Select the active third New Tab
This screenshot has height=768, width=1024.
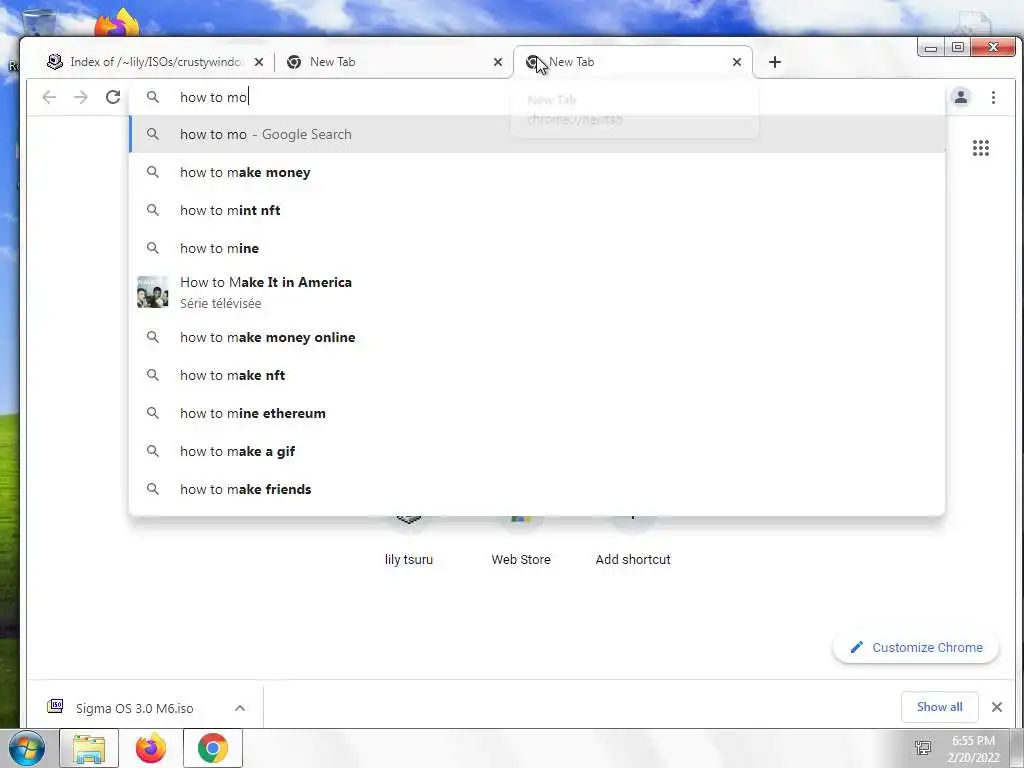click(x=632, y=62)
